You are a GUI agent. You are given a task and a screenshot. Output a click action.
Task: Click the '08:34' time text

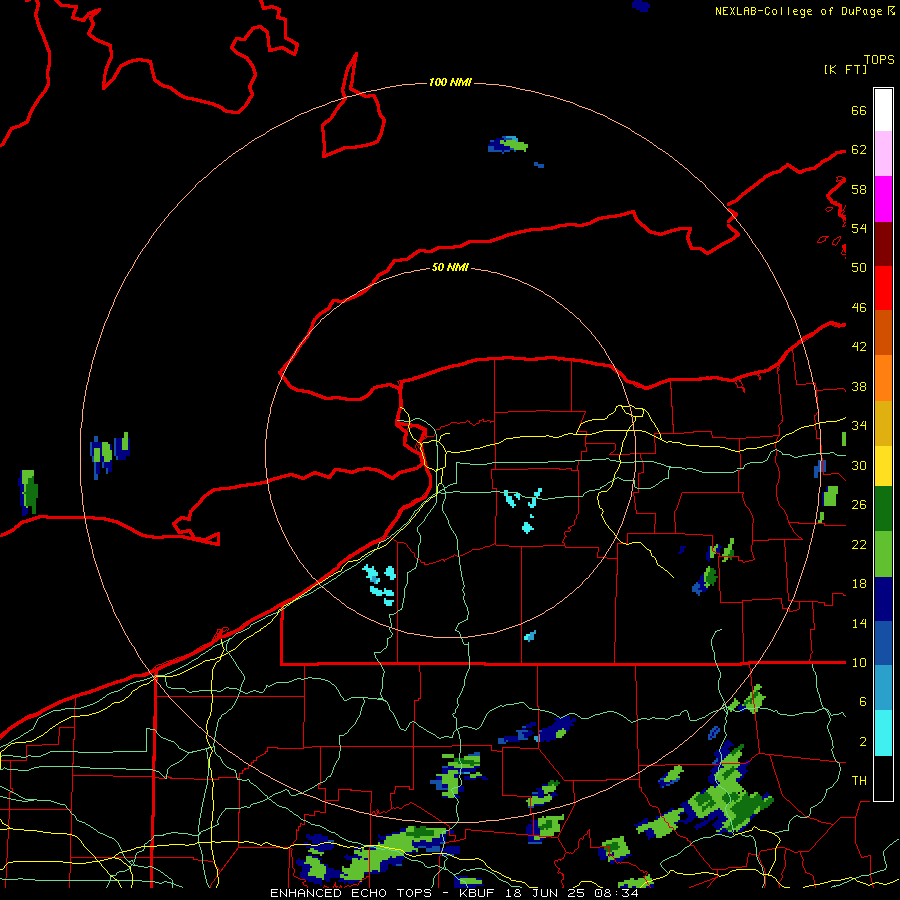[617, 893]
